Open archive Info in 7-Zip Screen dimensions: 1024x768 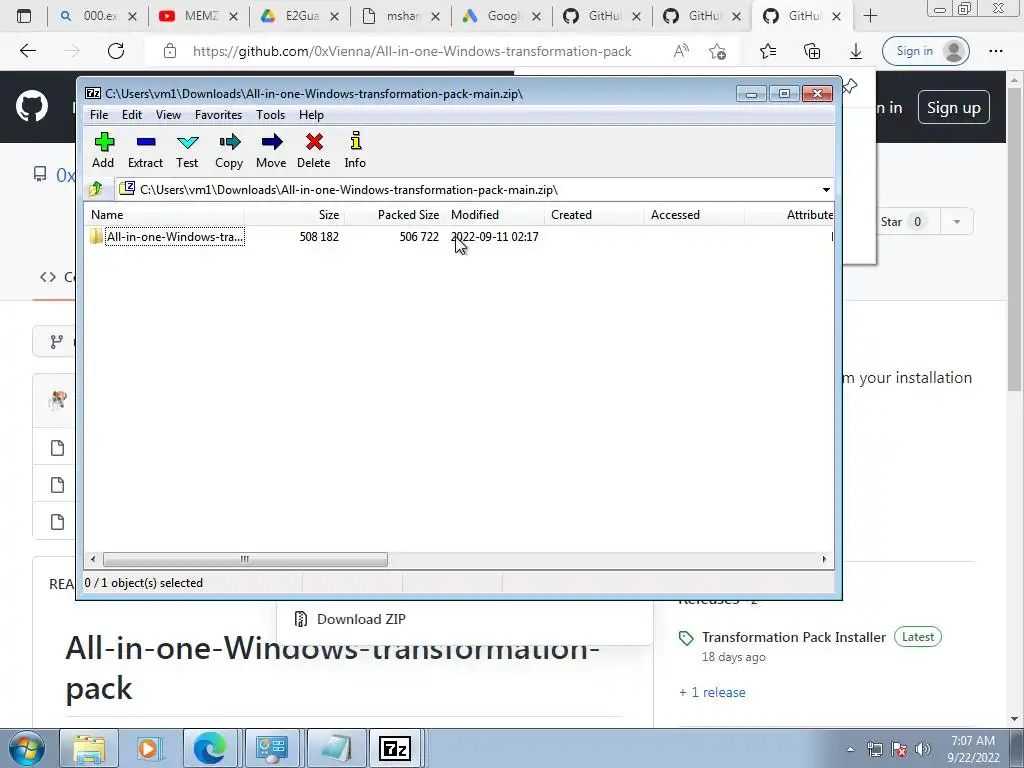[x=355, y=150]
